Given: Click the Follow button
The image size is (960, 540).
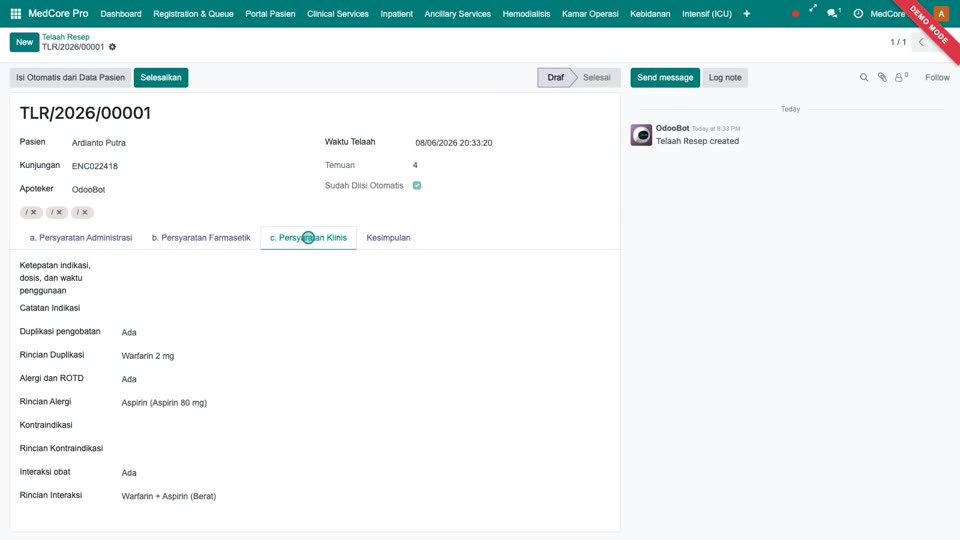Looking at the screenshot, I should coord(937,77).
